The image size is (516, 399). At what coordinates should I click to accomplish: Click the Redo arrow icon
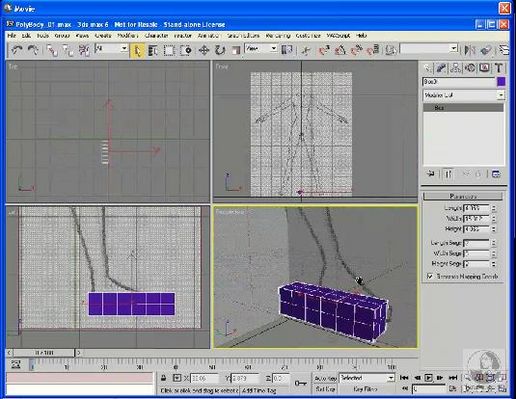(33, 50)
